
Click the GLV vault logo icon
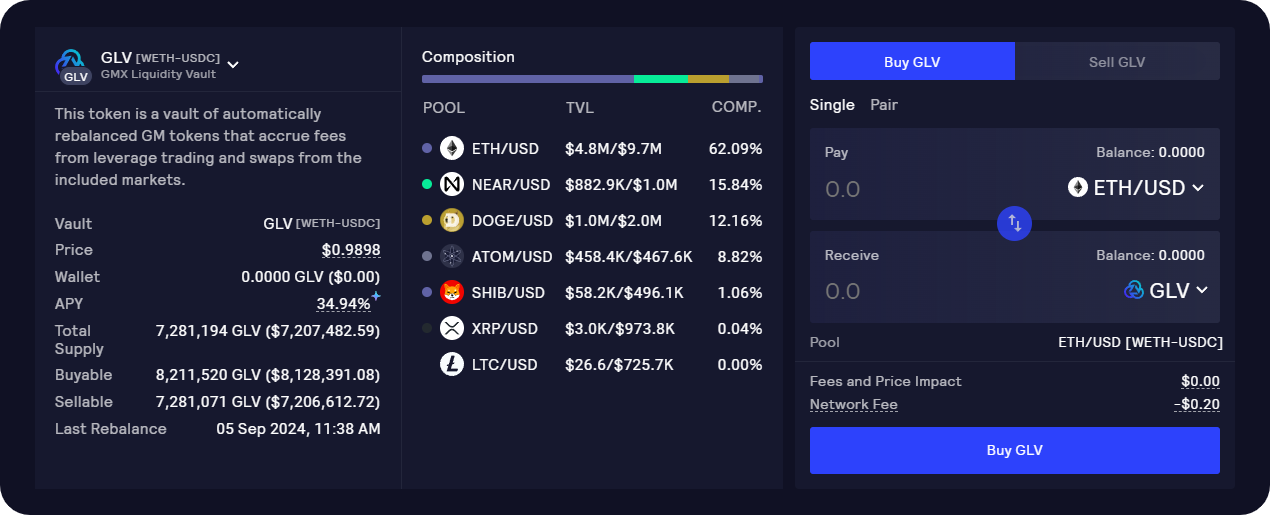(x=74, y=66)
